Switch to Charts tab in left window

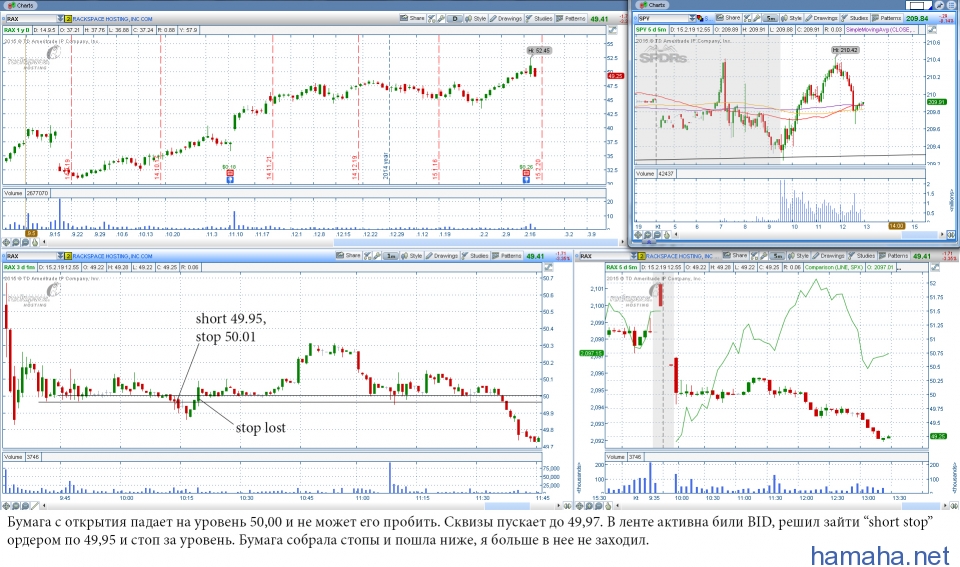pos(21,5)
